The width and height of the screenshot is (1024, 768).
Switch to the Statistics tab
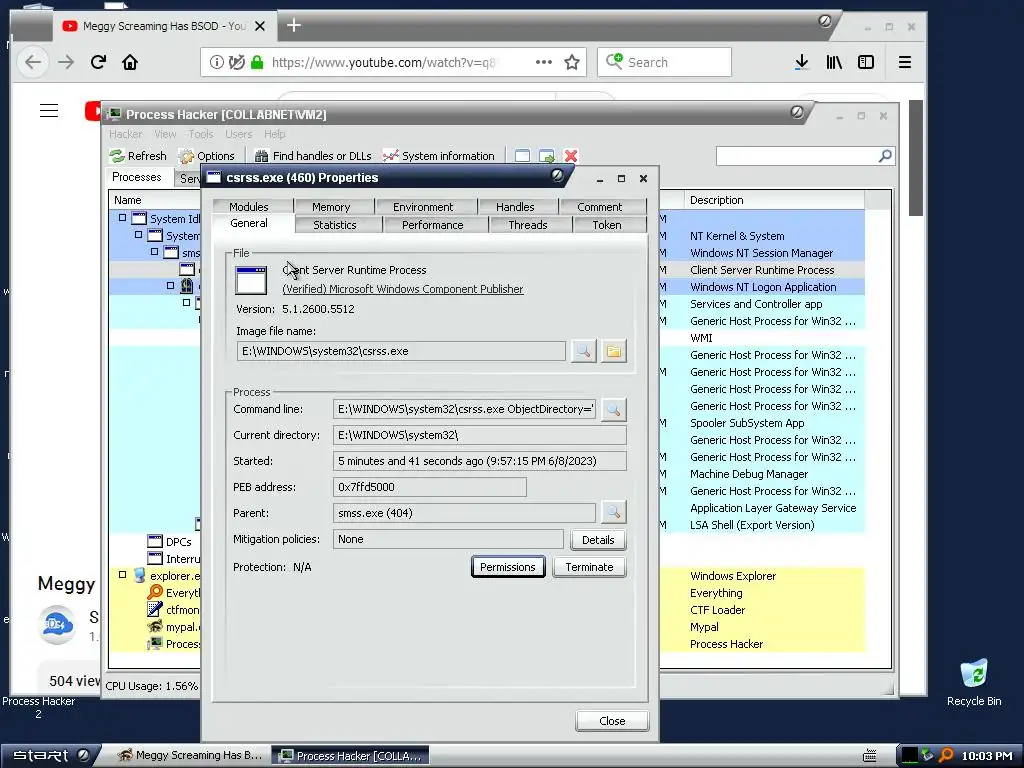pyautogui.click(x=335, y=225)
